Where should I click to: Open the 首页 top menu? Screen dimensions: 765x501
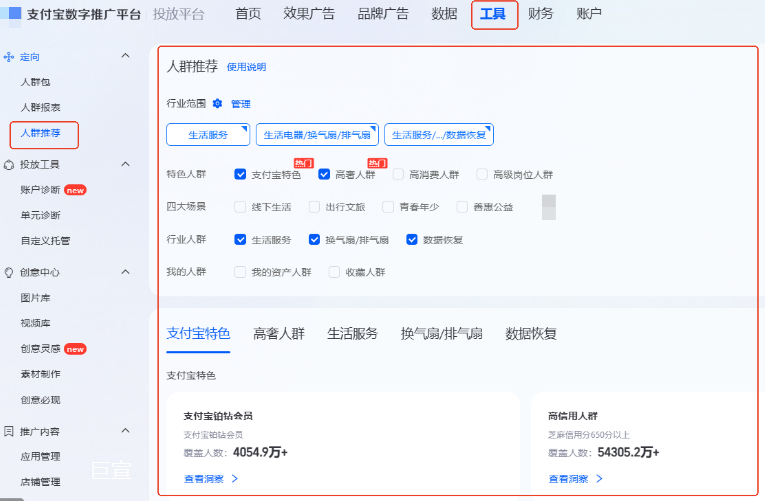pos(248,14)
